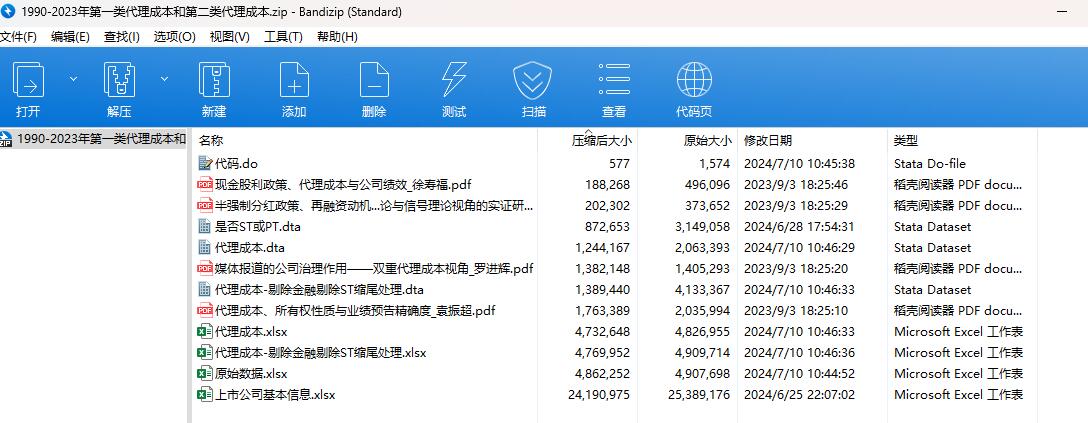Click original size value 25,389,176
The width and height of the screenshot is (1088, 423).
pos(699,394)
